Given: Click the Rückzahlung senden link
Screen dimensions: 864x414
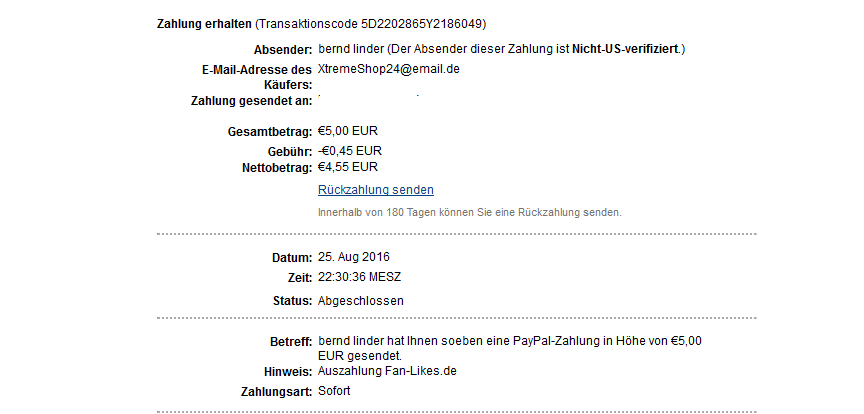Looking at the screenshot, I should click(x=375, y=190).
